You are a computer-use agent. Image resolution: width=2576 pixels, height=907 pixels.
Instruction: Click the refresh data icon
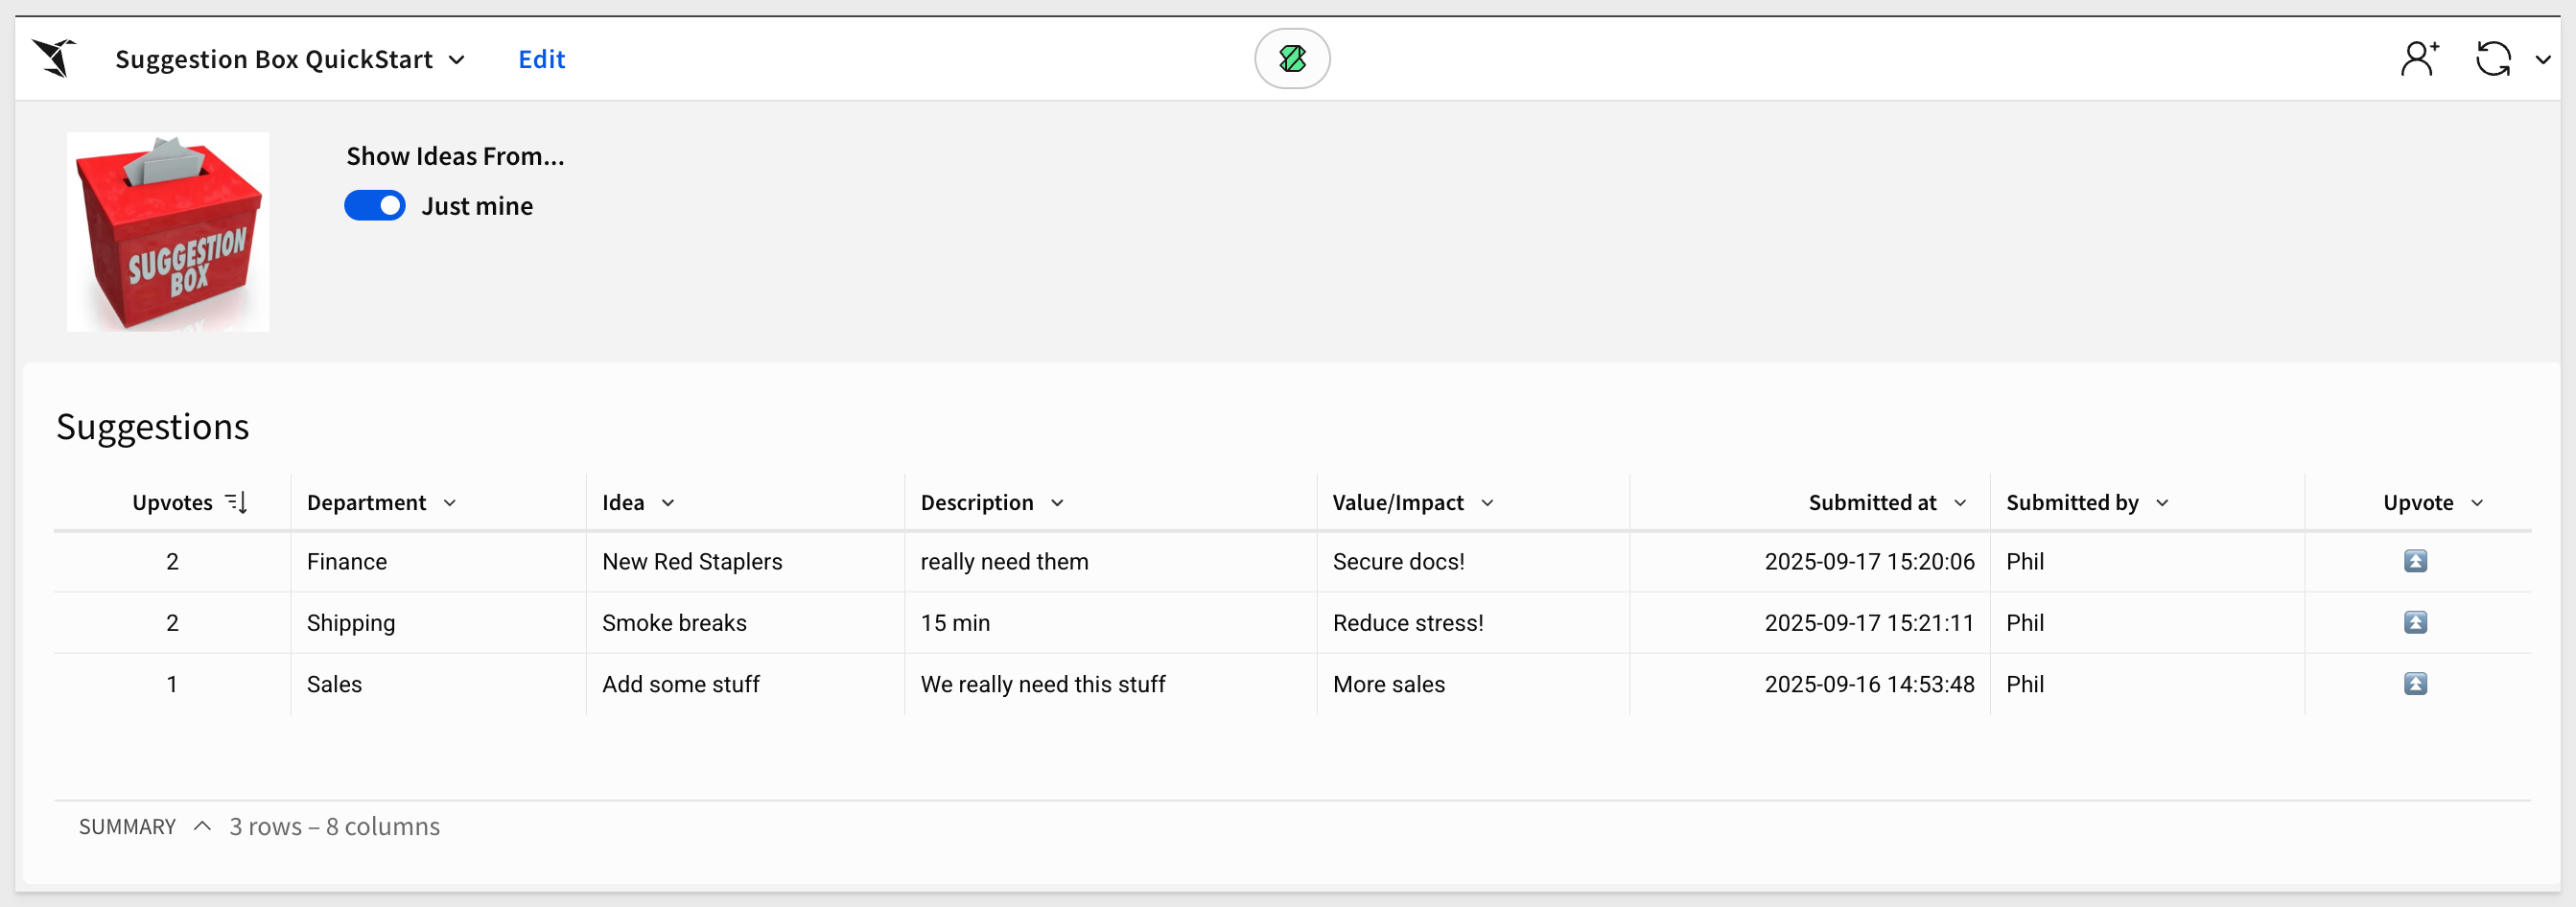point(2492,59)
